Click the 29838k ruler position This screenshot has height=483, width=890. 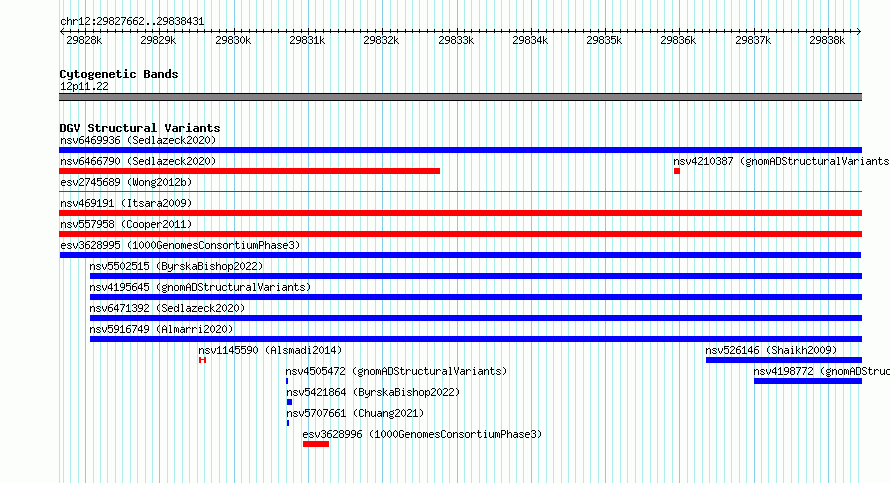click(827, 40)
